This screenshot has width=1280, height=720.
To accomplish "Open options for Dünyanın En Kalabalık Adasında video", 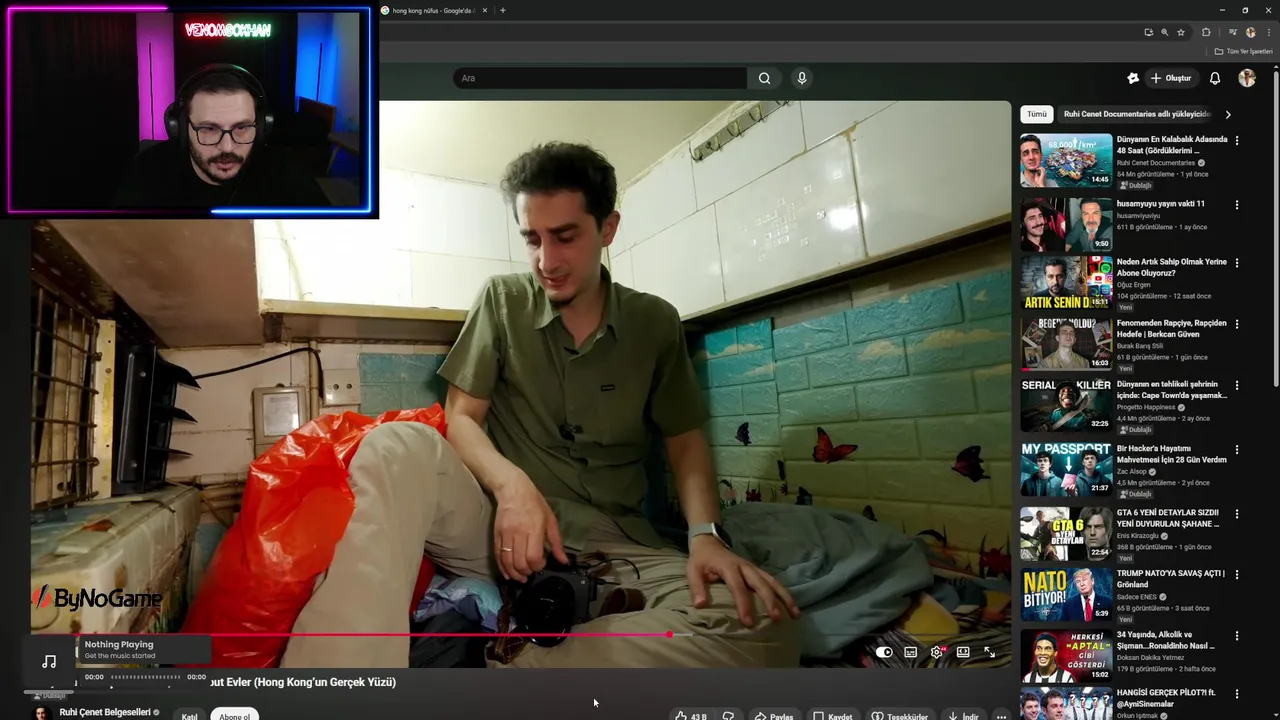I will point(1237,141).
